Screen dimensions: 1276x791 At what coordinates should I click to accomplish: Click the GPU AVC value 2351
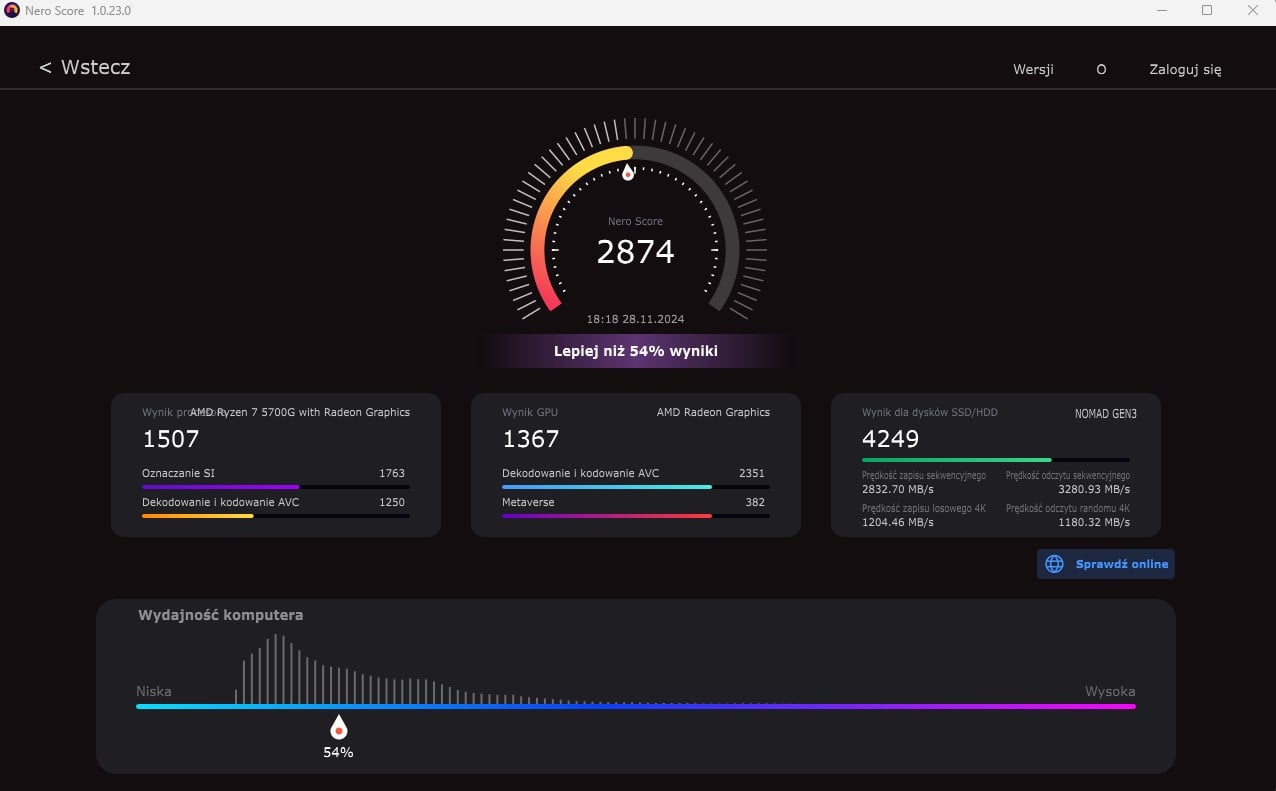point(752,473)
